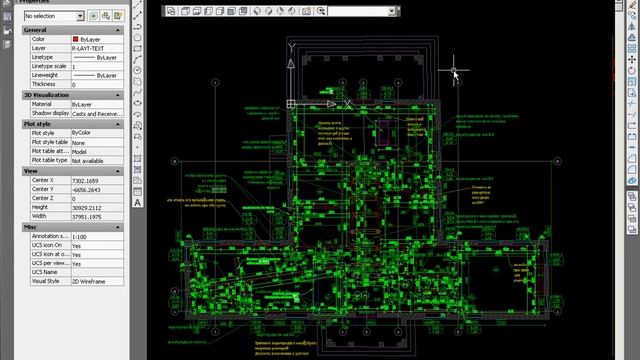Select the Arc draw tool
This screenshot has height=360, width=640.
[x=138, y=60]
